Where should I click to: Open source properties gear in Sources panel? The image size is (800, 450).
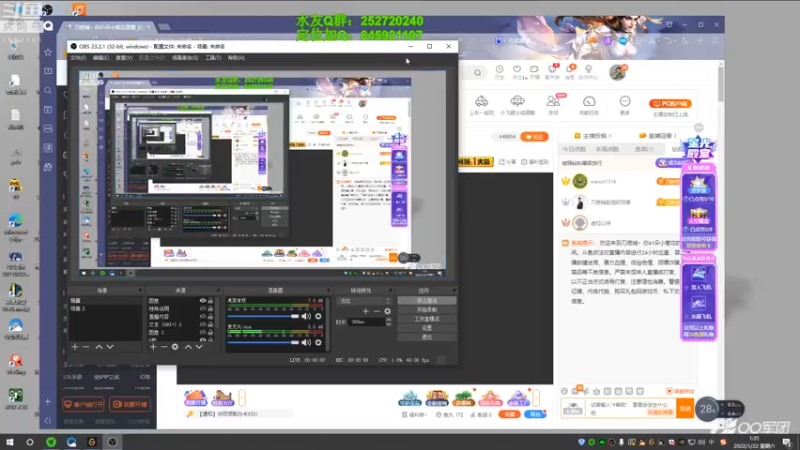[x=175, y=347]
